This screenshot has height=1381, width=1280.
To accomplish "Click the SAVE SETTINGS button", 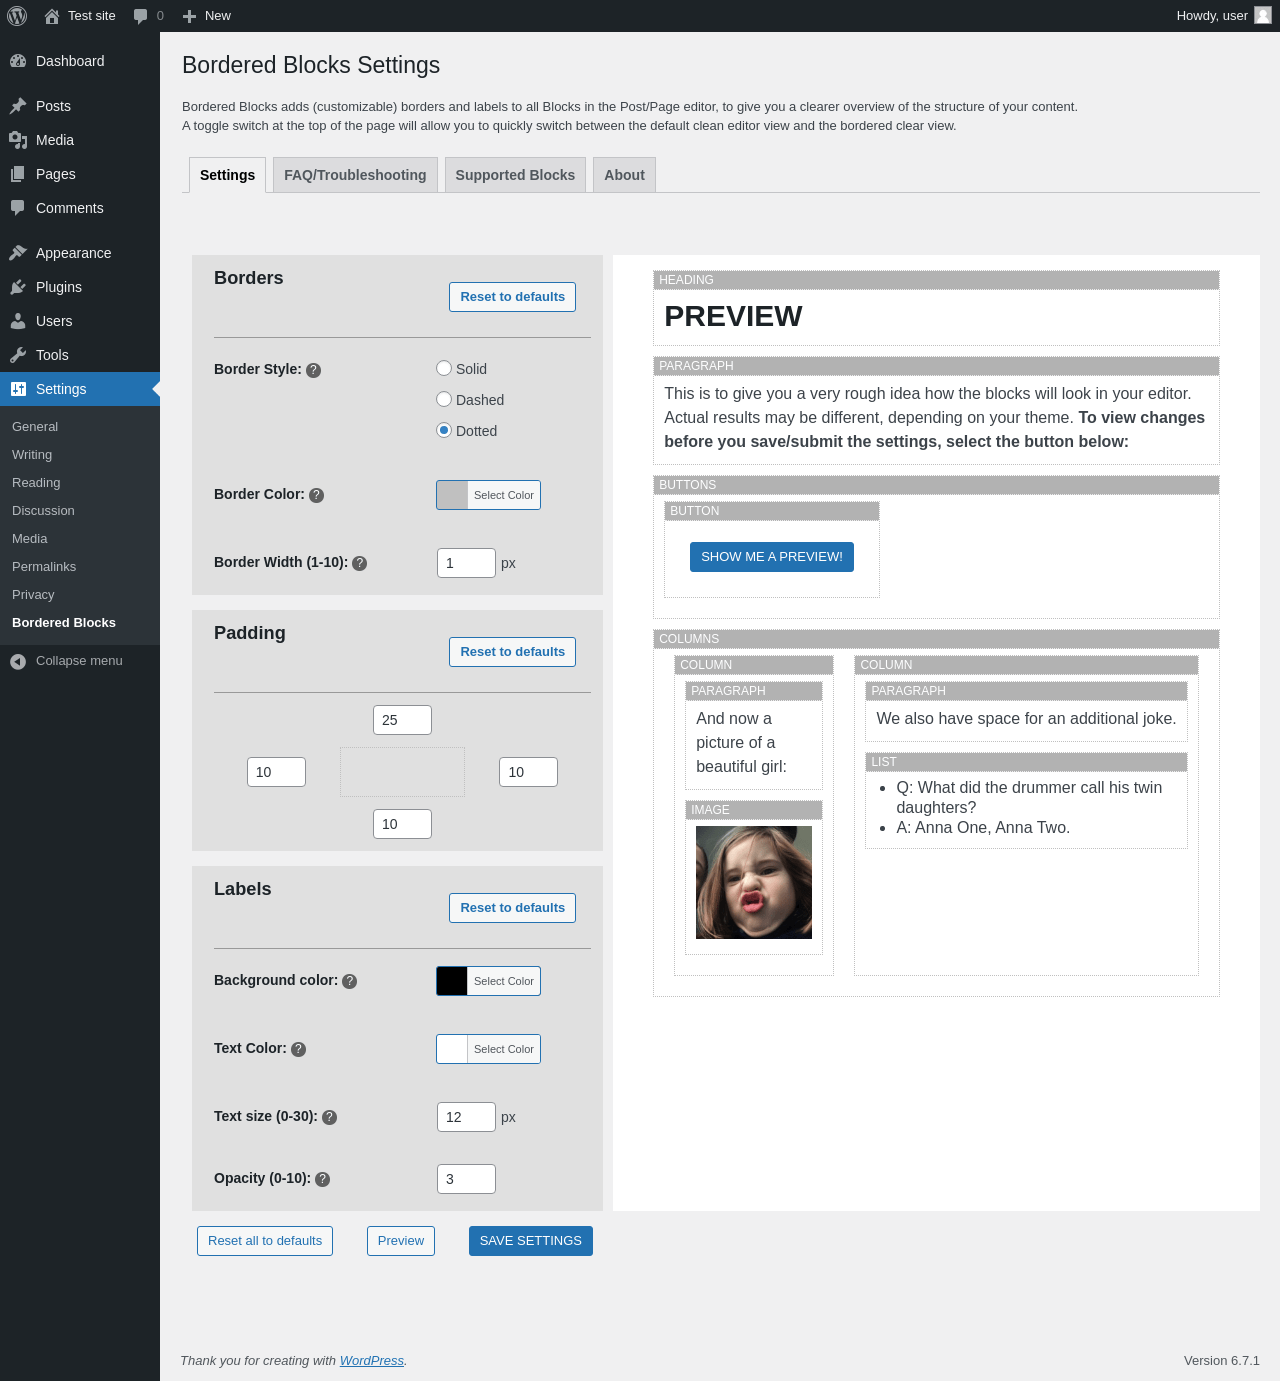I will (x=531, y=1241).
